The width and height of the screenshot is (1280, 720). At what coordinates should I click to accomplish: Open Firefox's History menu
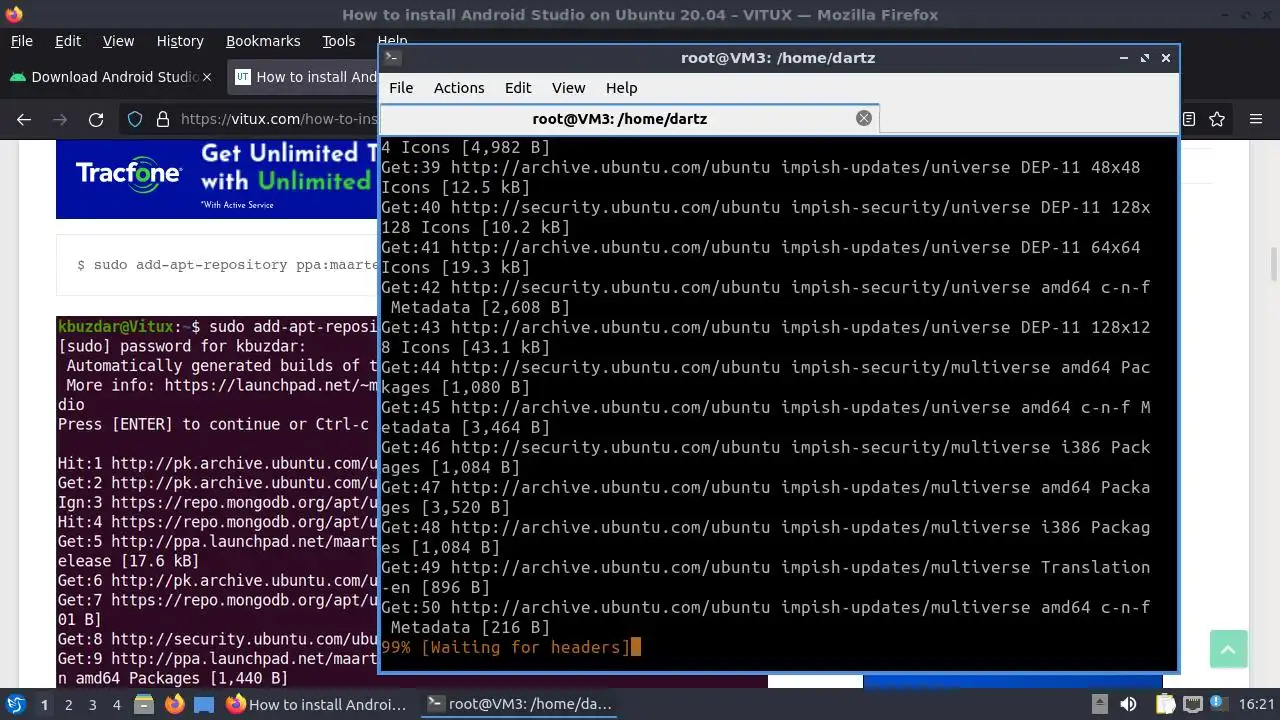coord(180,41)
